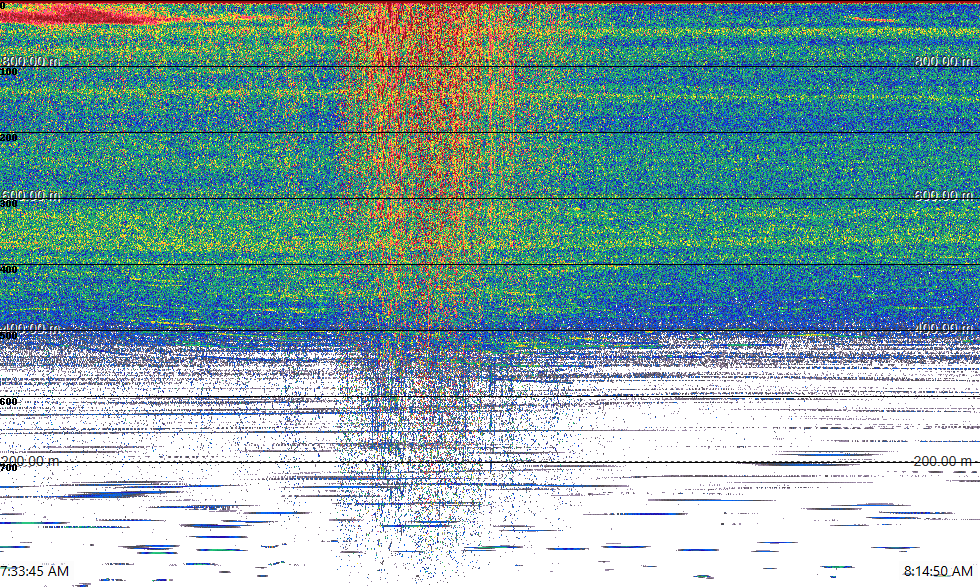Select the left-side 800.00 m depth label
This screenshot has width=980, height=588.
31,61
